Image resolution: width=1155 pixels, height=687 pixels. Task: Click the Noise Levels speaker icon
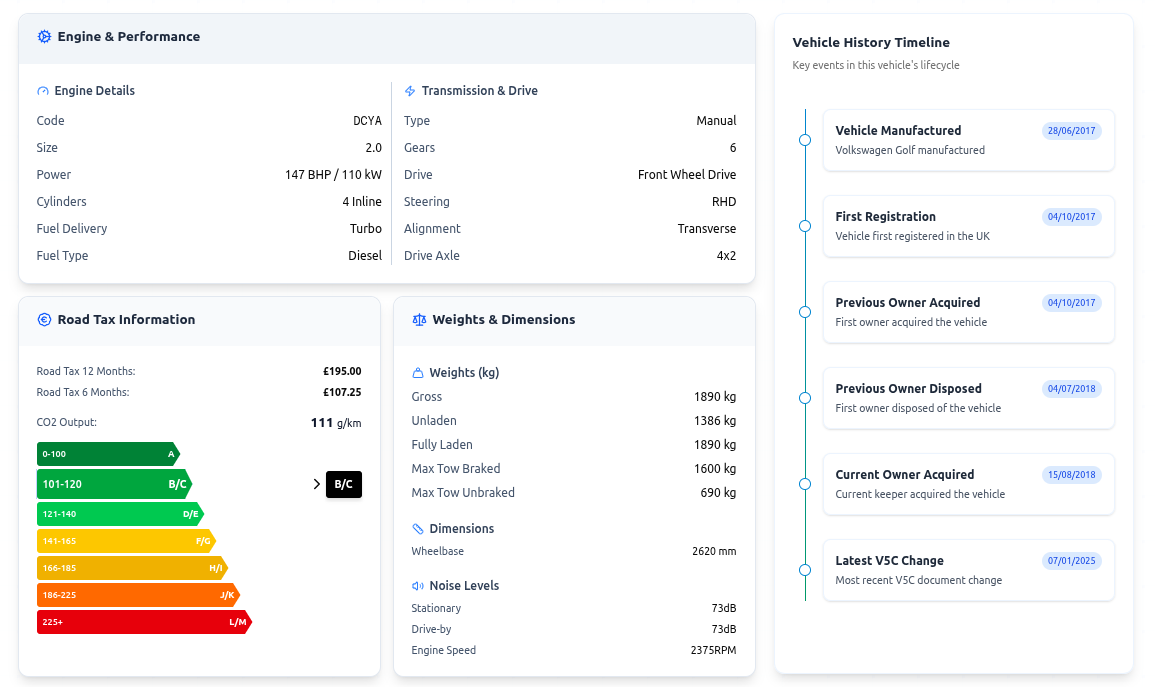coord(418,586)
